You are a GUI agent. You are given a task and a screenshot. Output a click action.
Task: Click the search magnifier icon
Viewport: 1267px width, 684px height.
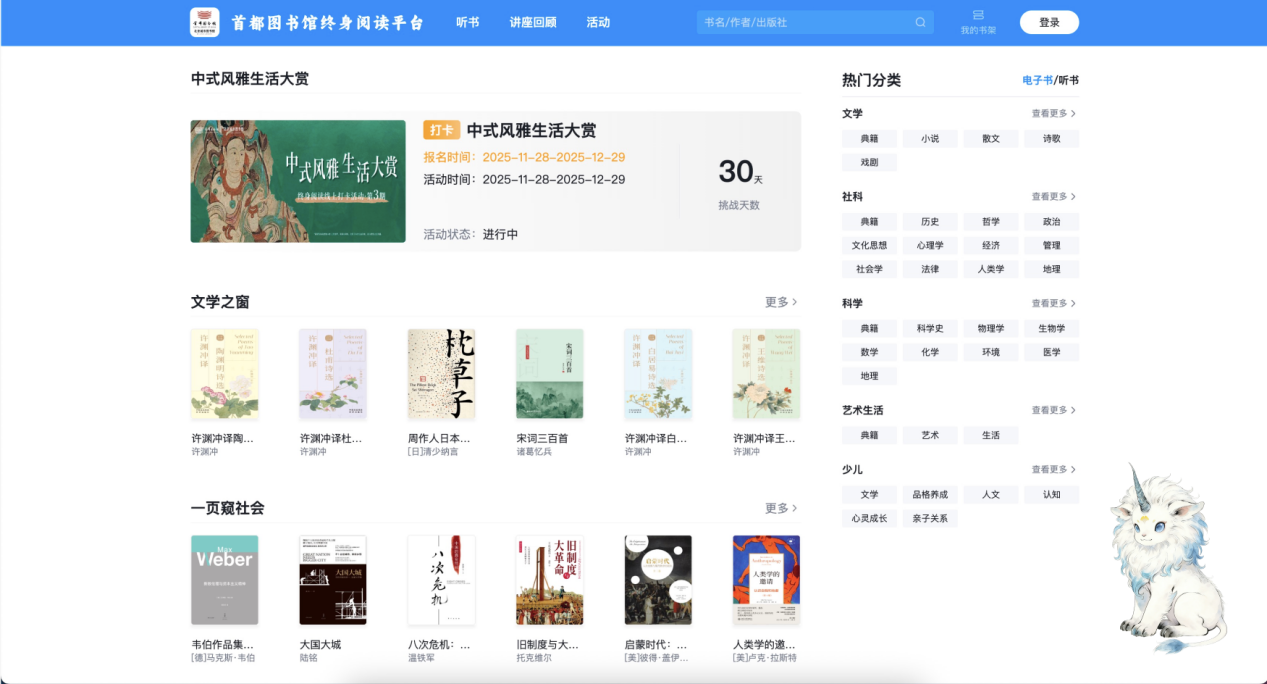(920, 22)
